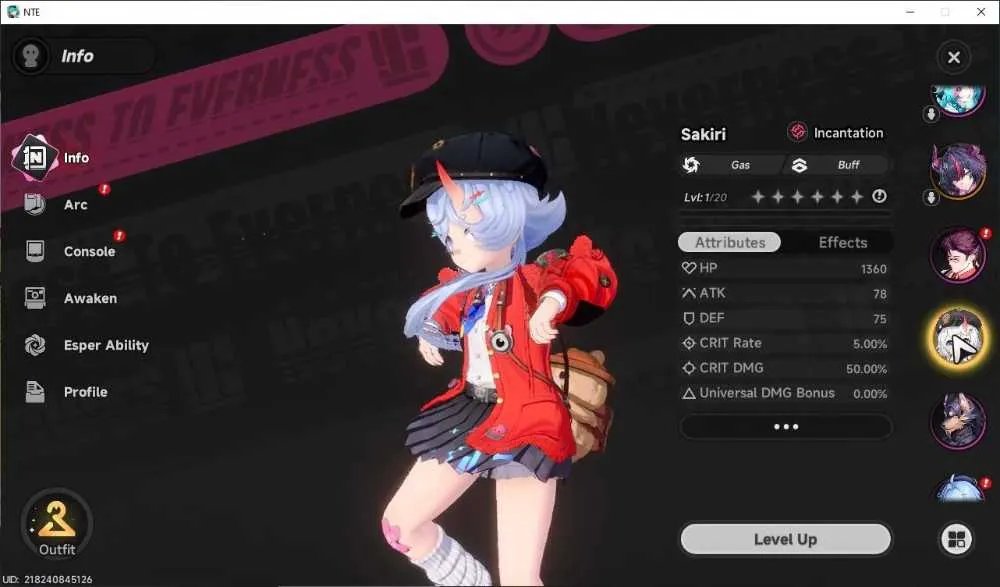Image resolution: width=1000 pixels, height=587 pixels.
Task: Click the Arc sidebar icon
Action: point(34,204)
